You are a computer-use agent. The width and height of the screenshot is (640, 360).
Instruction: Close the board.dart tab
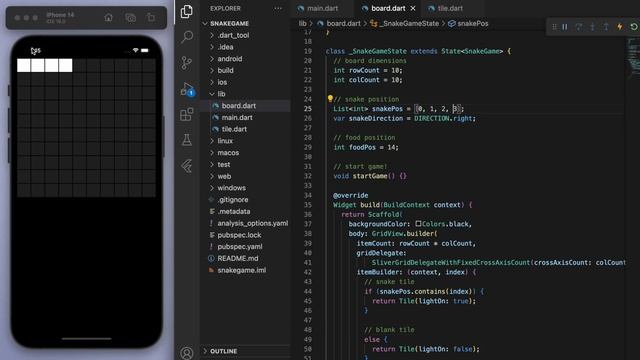(413, 8)
